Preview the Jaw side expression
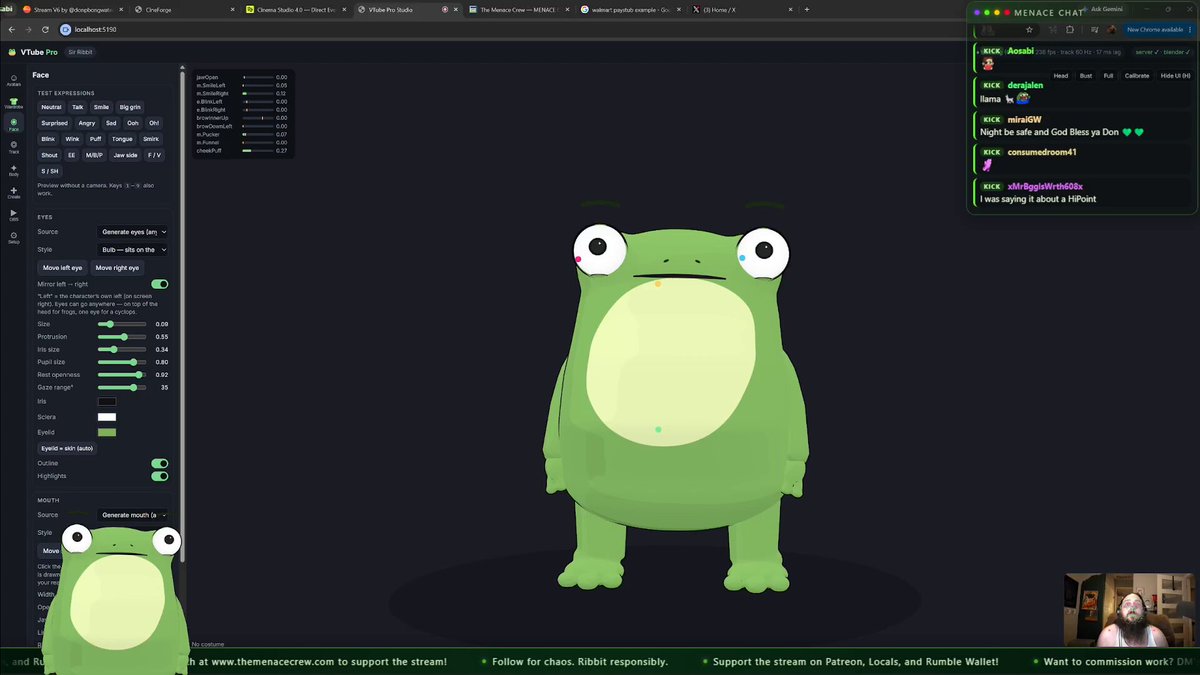 point(126,155)
